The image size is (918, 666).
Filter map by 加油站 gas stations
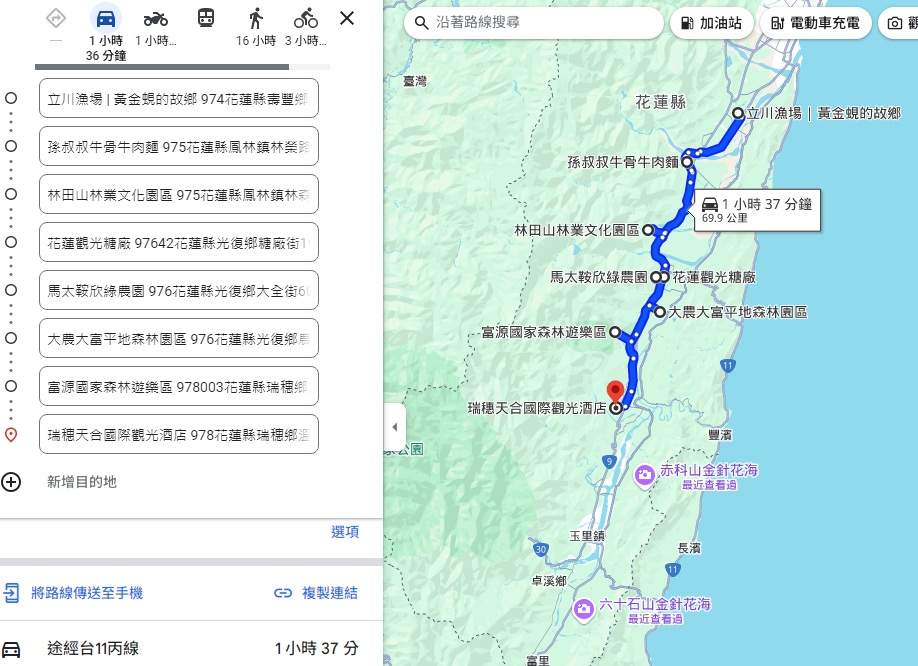coord(711,23)
